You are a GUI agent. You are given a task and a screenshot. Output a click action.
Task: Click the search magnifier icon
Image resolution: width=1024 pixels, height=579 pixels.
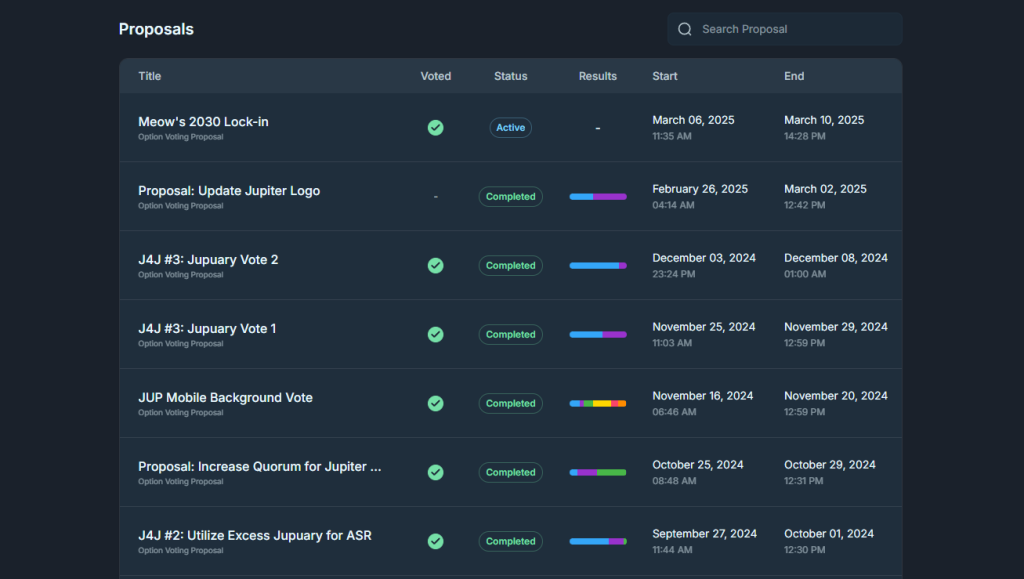tap(685, 28)
